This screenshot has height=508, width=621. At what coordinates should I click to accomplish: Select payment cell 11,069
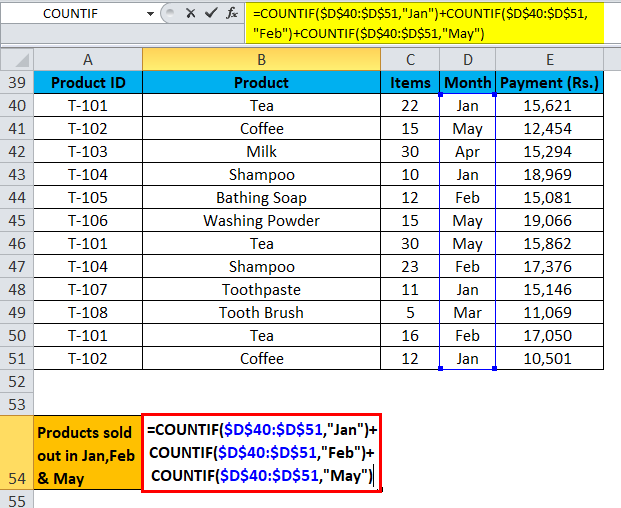pyautogui.click(x=550, y=312)
